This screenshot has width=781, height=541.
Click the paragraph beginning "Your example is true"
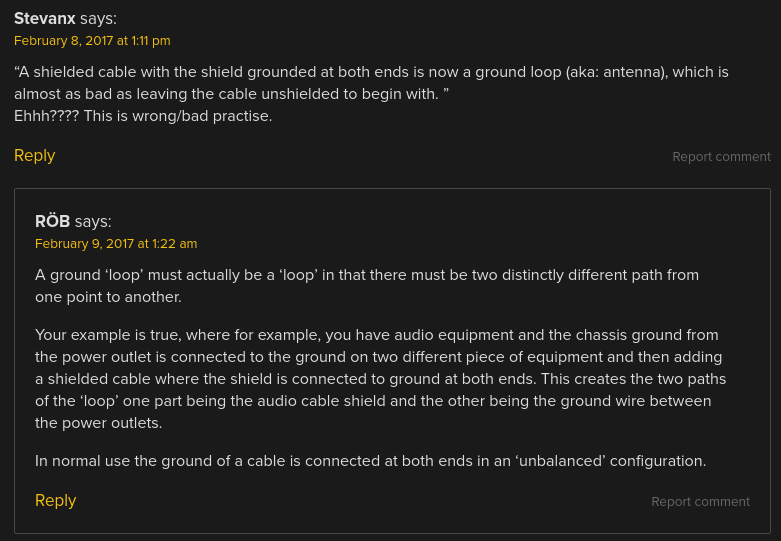click(380, 379)
